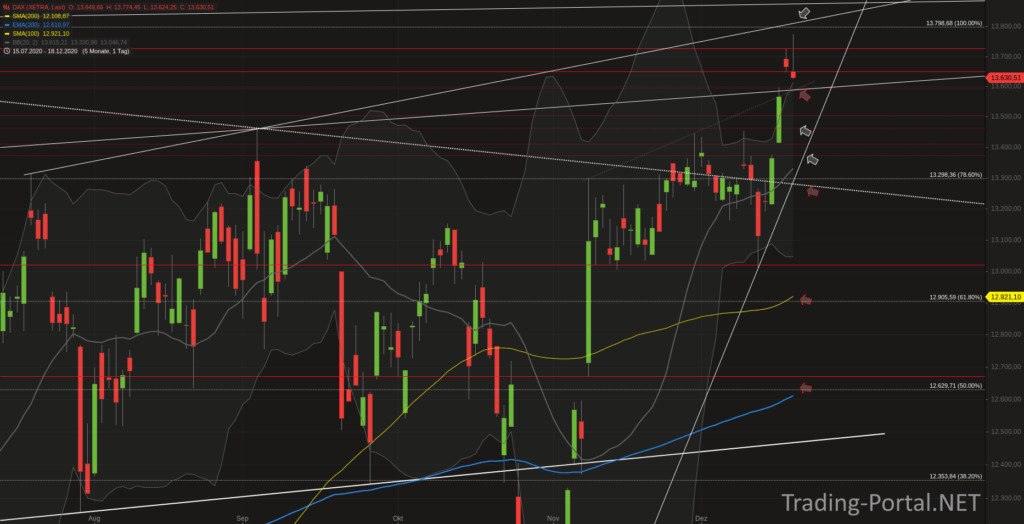Click price axis value 13.700,00
Image resolution: width=1024 pixels, height=524 pixels.
click(x=1006, y=57)
